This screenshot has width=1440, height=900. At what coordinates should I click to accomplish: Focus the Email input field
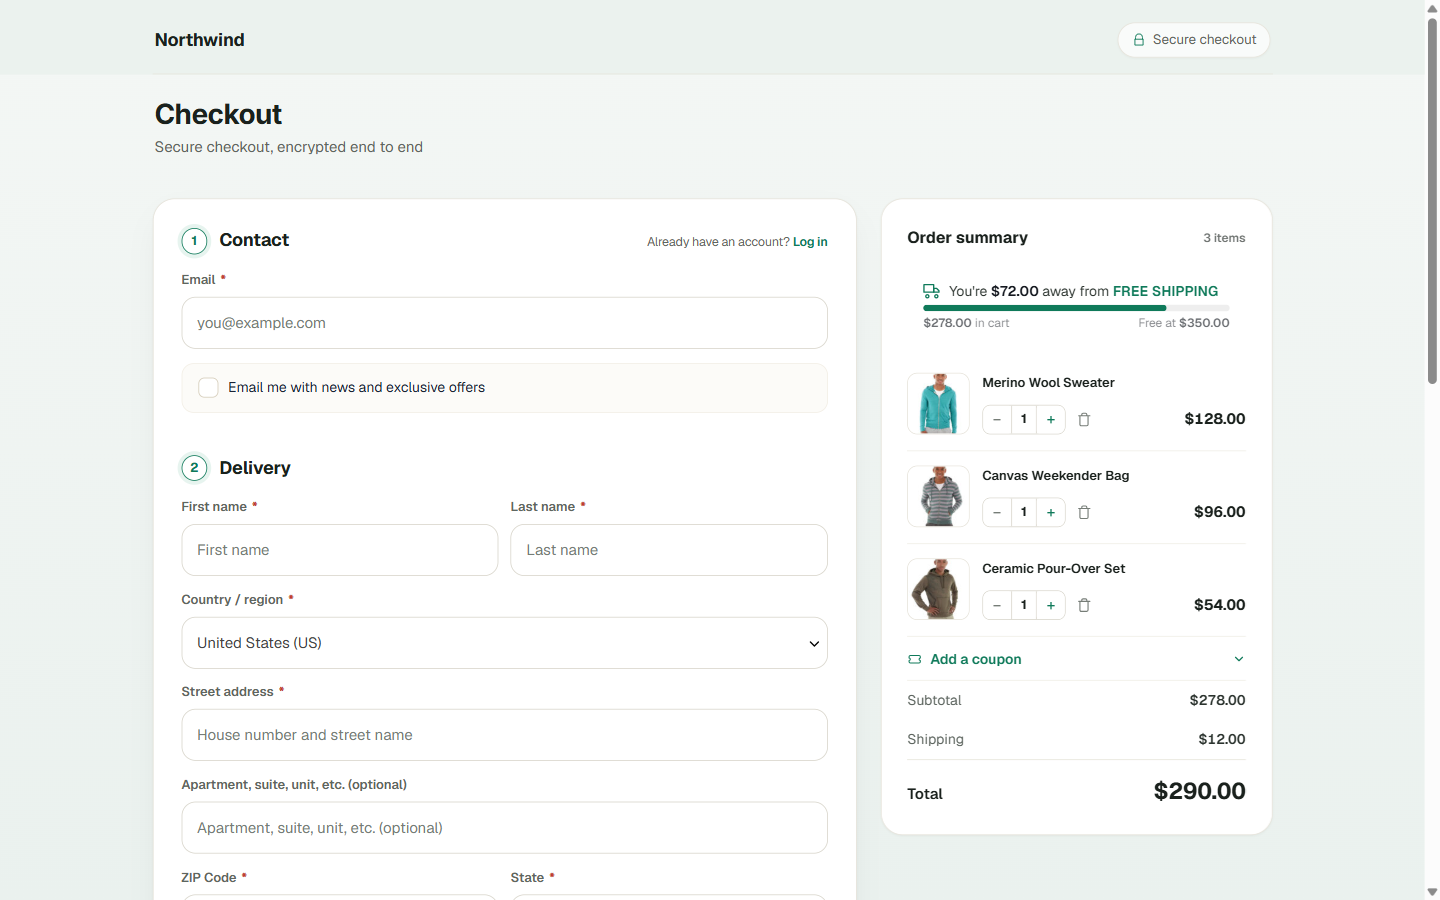click(x=504, y=323)
